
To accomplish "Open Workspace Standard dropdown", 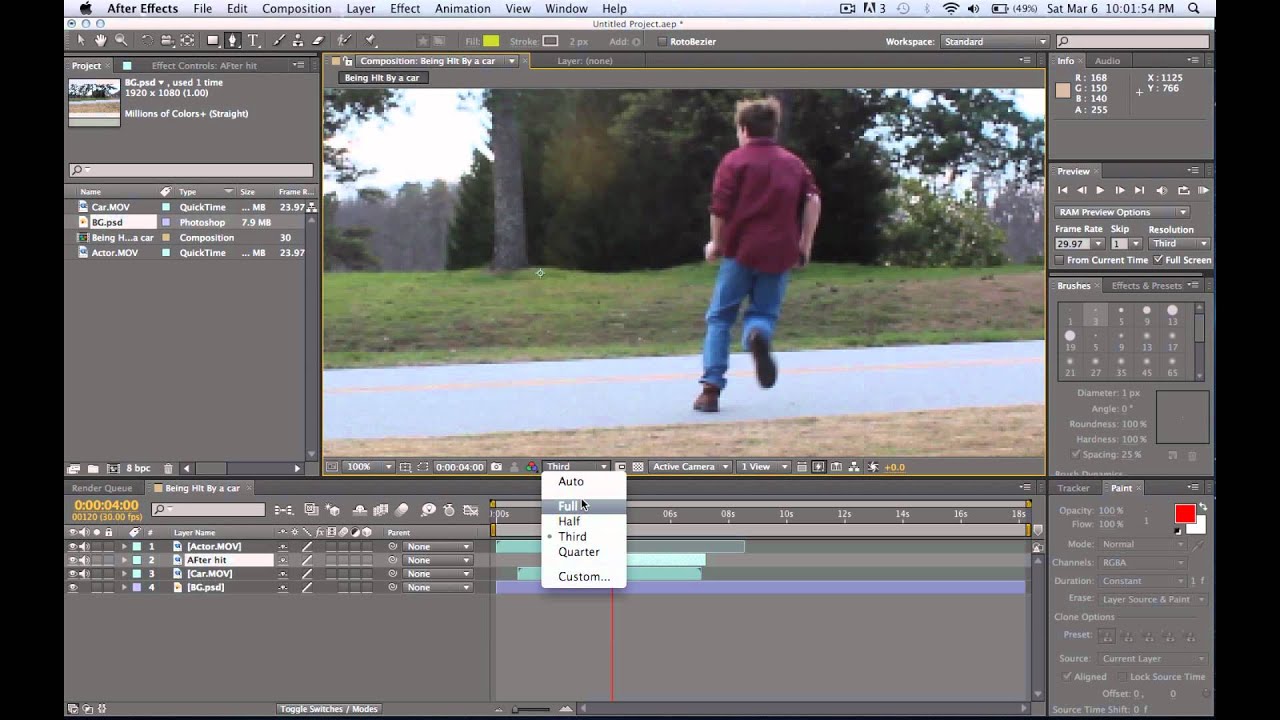I will [993, 42].
